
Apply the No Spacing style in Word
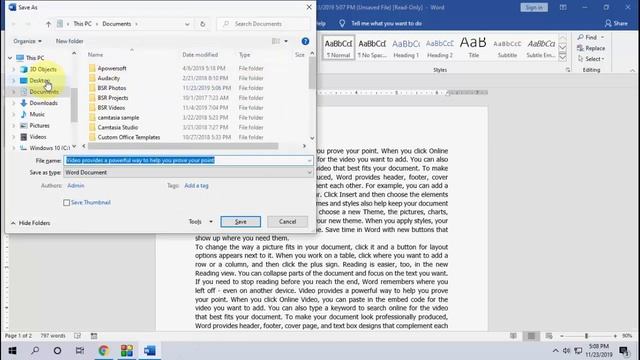tap(372, 48)
